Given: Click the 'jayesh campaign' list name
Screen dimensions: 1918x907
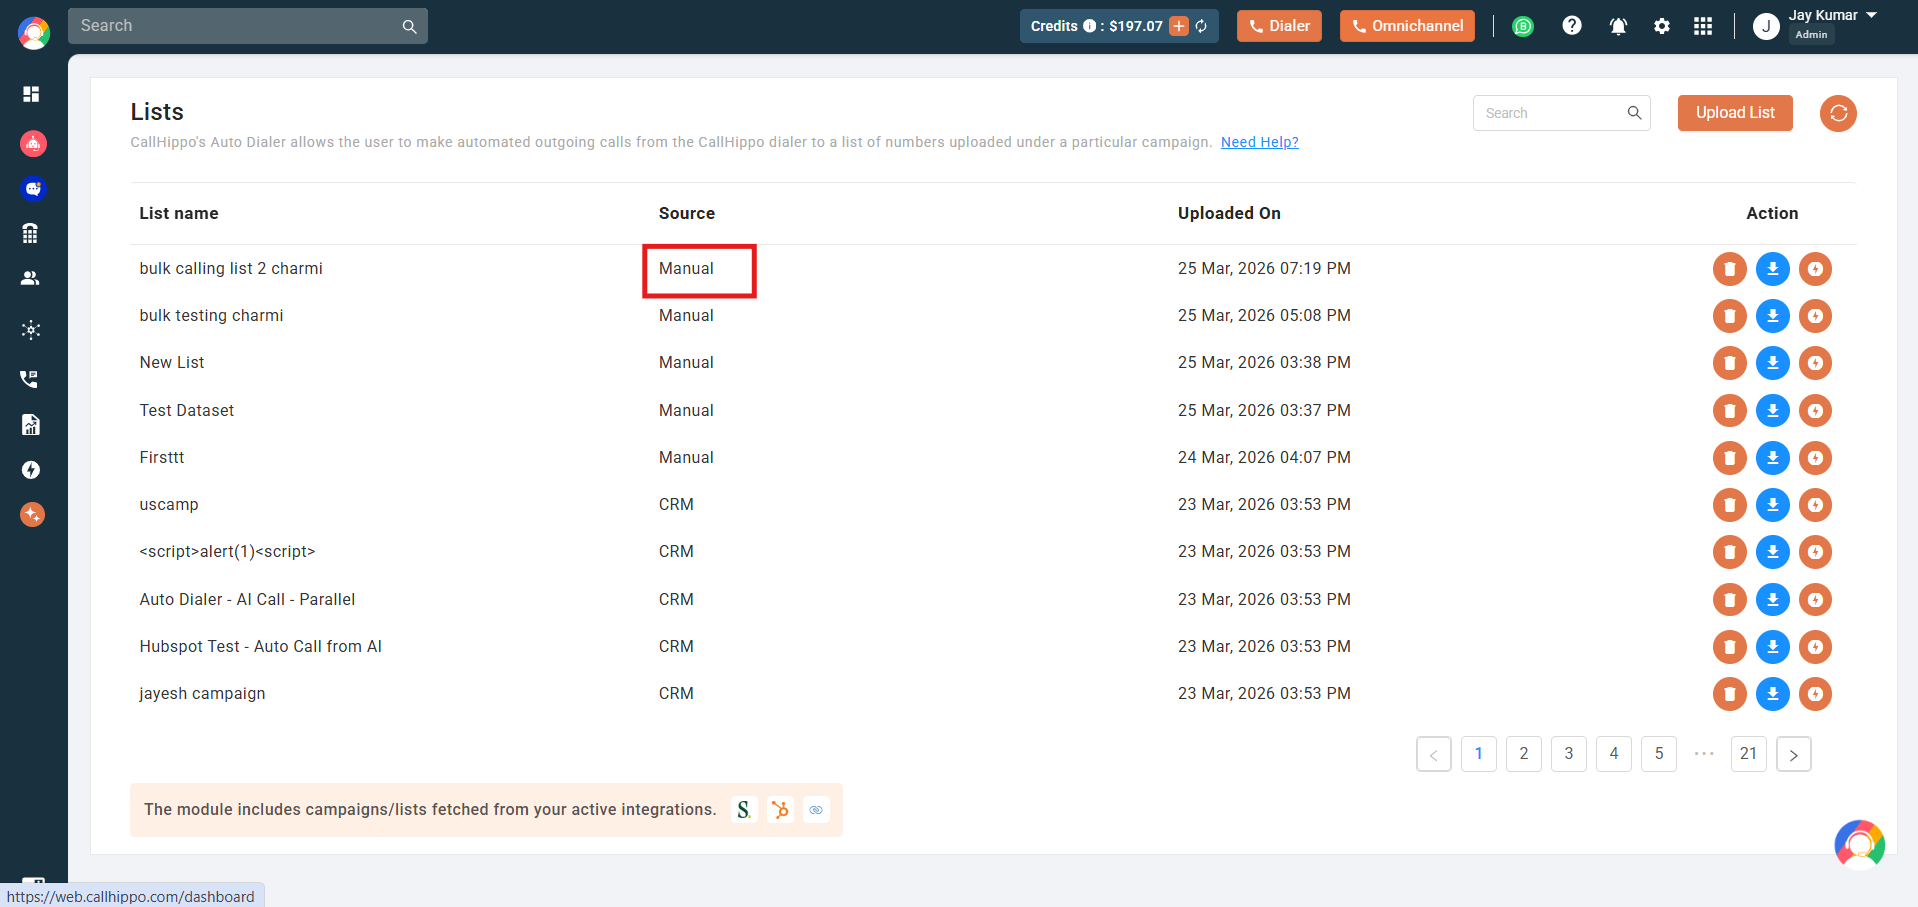Looking at the screenshot, I should pos(202,693).
